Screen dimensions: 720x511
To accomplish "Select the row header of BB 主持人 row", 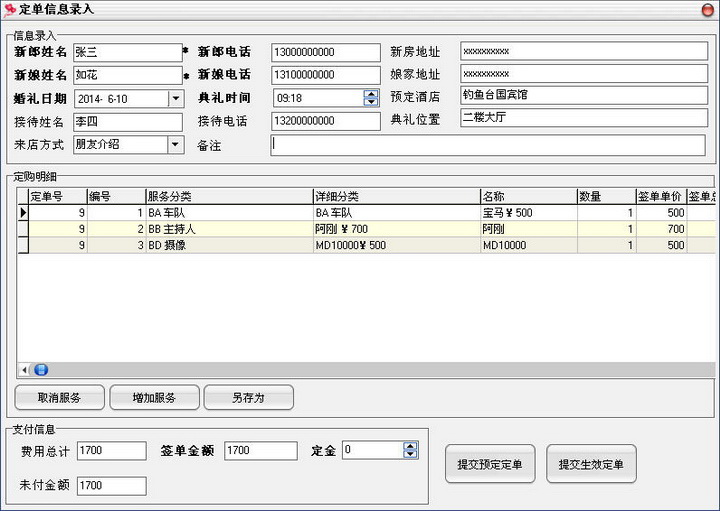I will [23, 229].
